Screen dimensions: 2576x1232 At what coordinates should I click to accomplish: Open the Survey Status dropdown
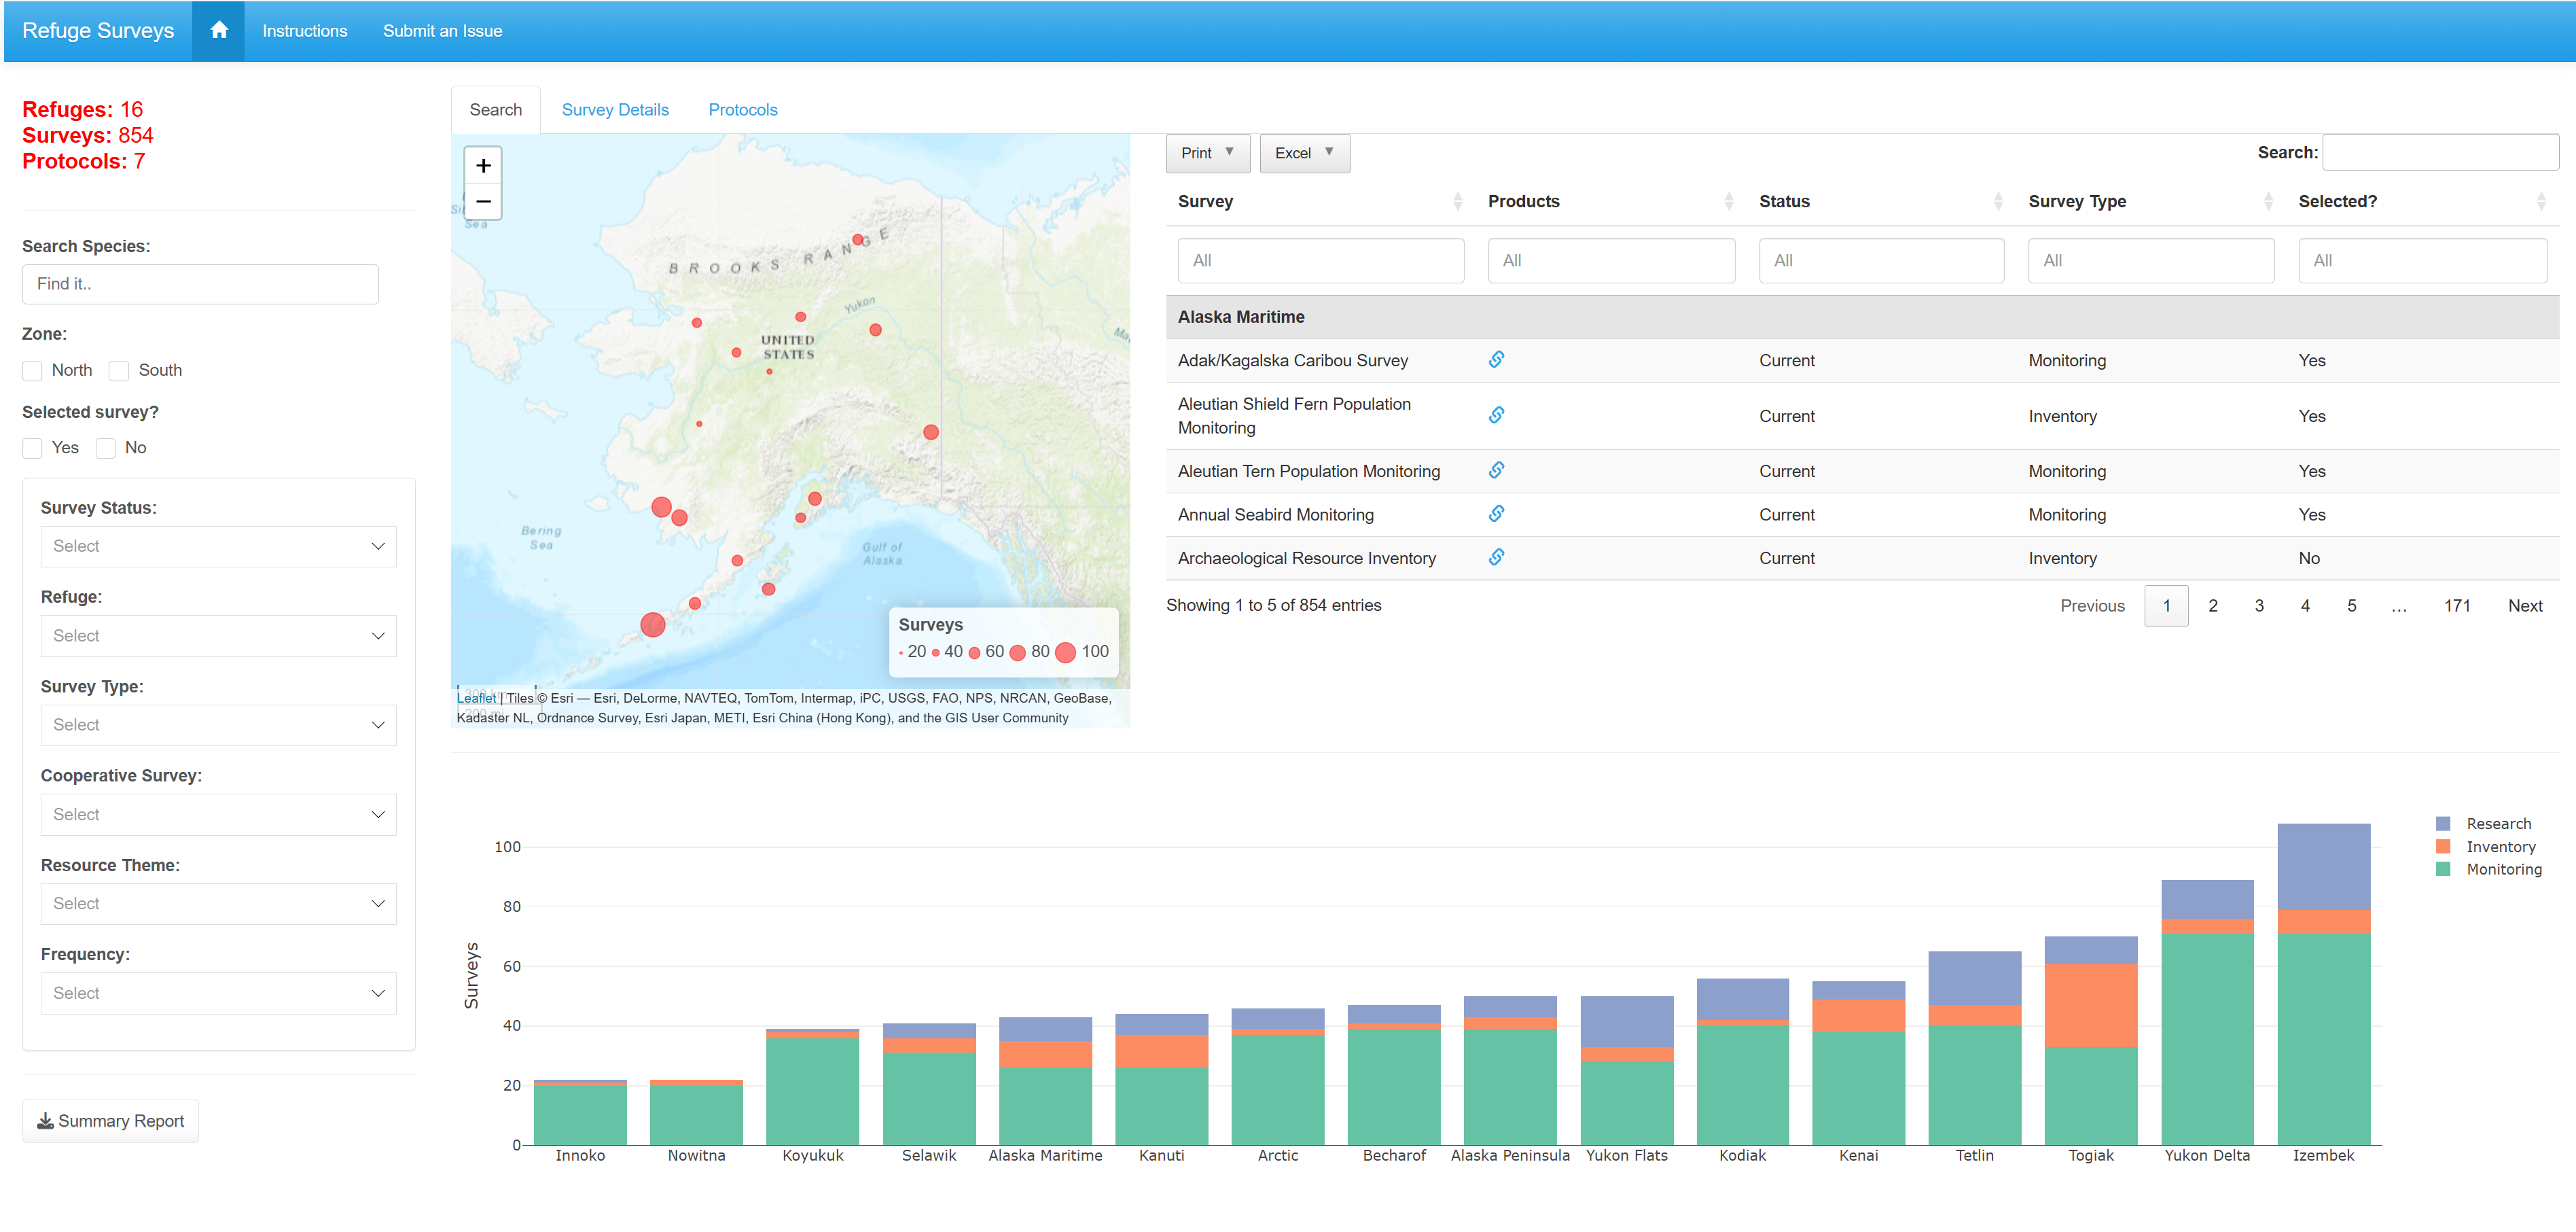pos(218,546)
